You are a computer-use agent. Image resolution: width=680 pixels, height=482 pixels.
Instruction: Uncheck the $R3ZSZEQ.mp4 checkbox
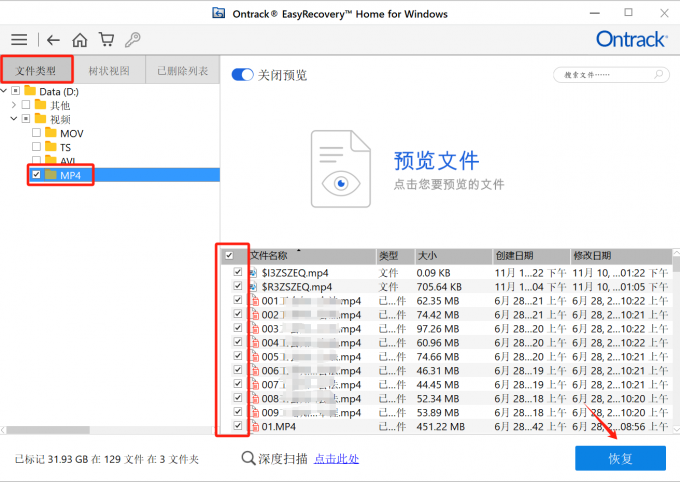click(x=238, y=286)
